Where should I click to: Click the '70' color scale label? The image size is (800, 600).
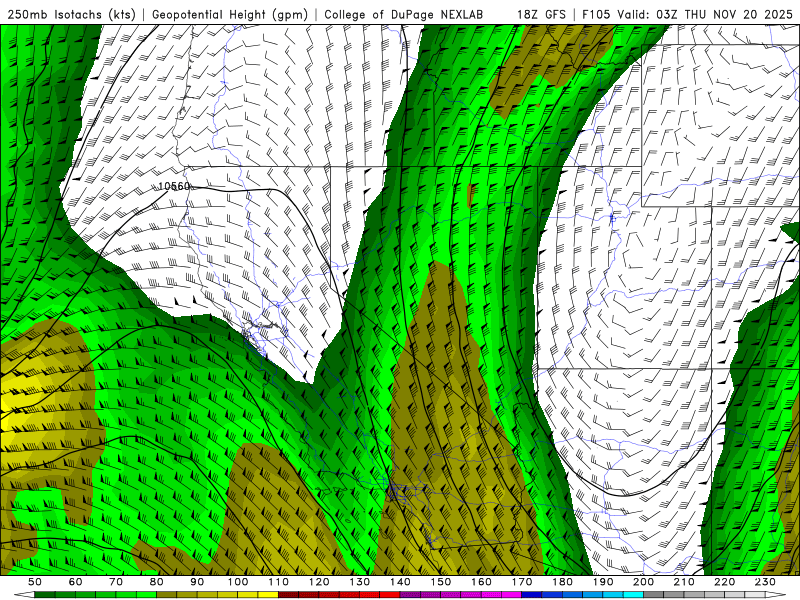point(116,582)
